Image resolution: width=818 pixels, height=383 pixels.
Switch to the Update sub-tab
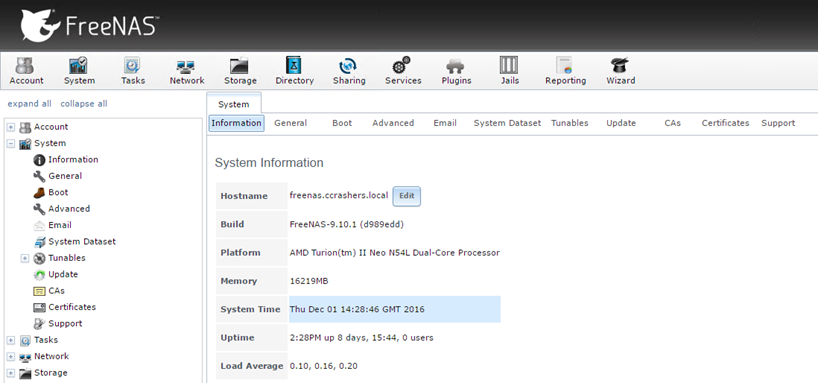click(621, 123)
